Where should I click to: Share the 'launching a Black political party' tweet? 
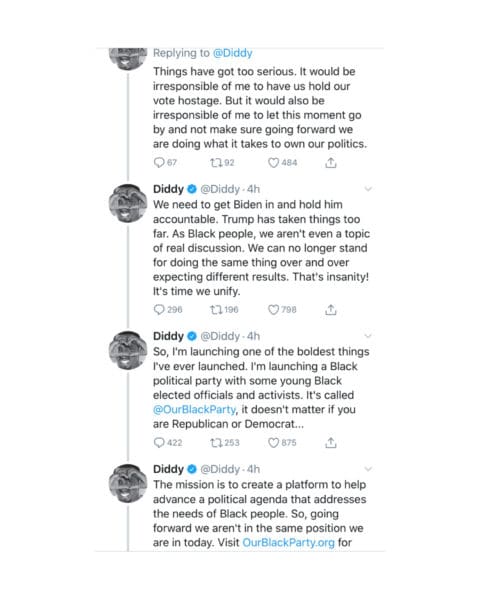(331, 443)
